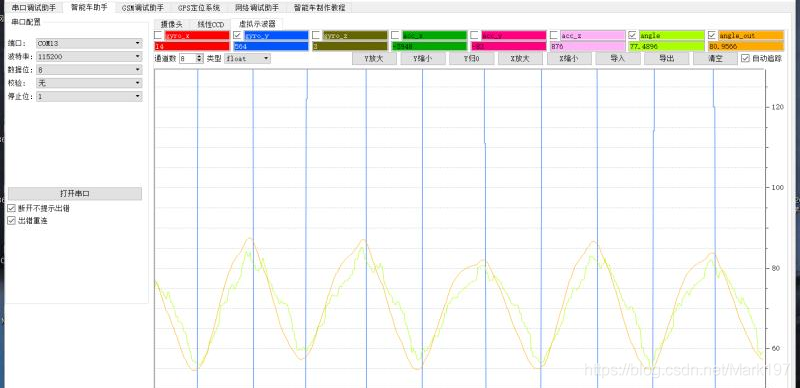Click the gyro_x value field showing 14

192,46
